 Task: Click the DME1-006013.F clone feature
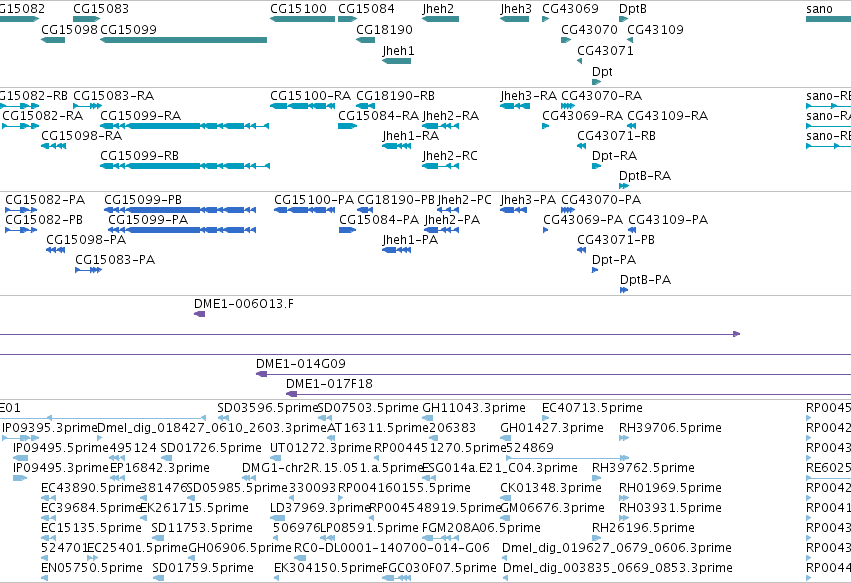pyautogui.click(x=200, y=314)
